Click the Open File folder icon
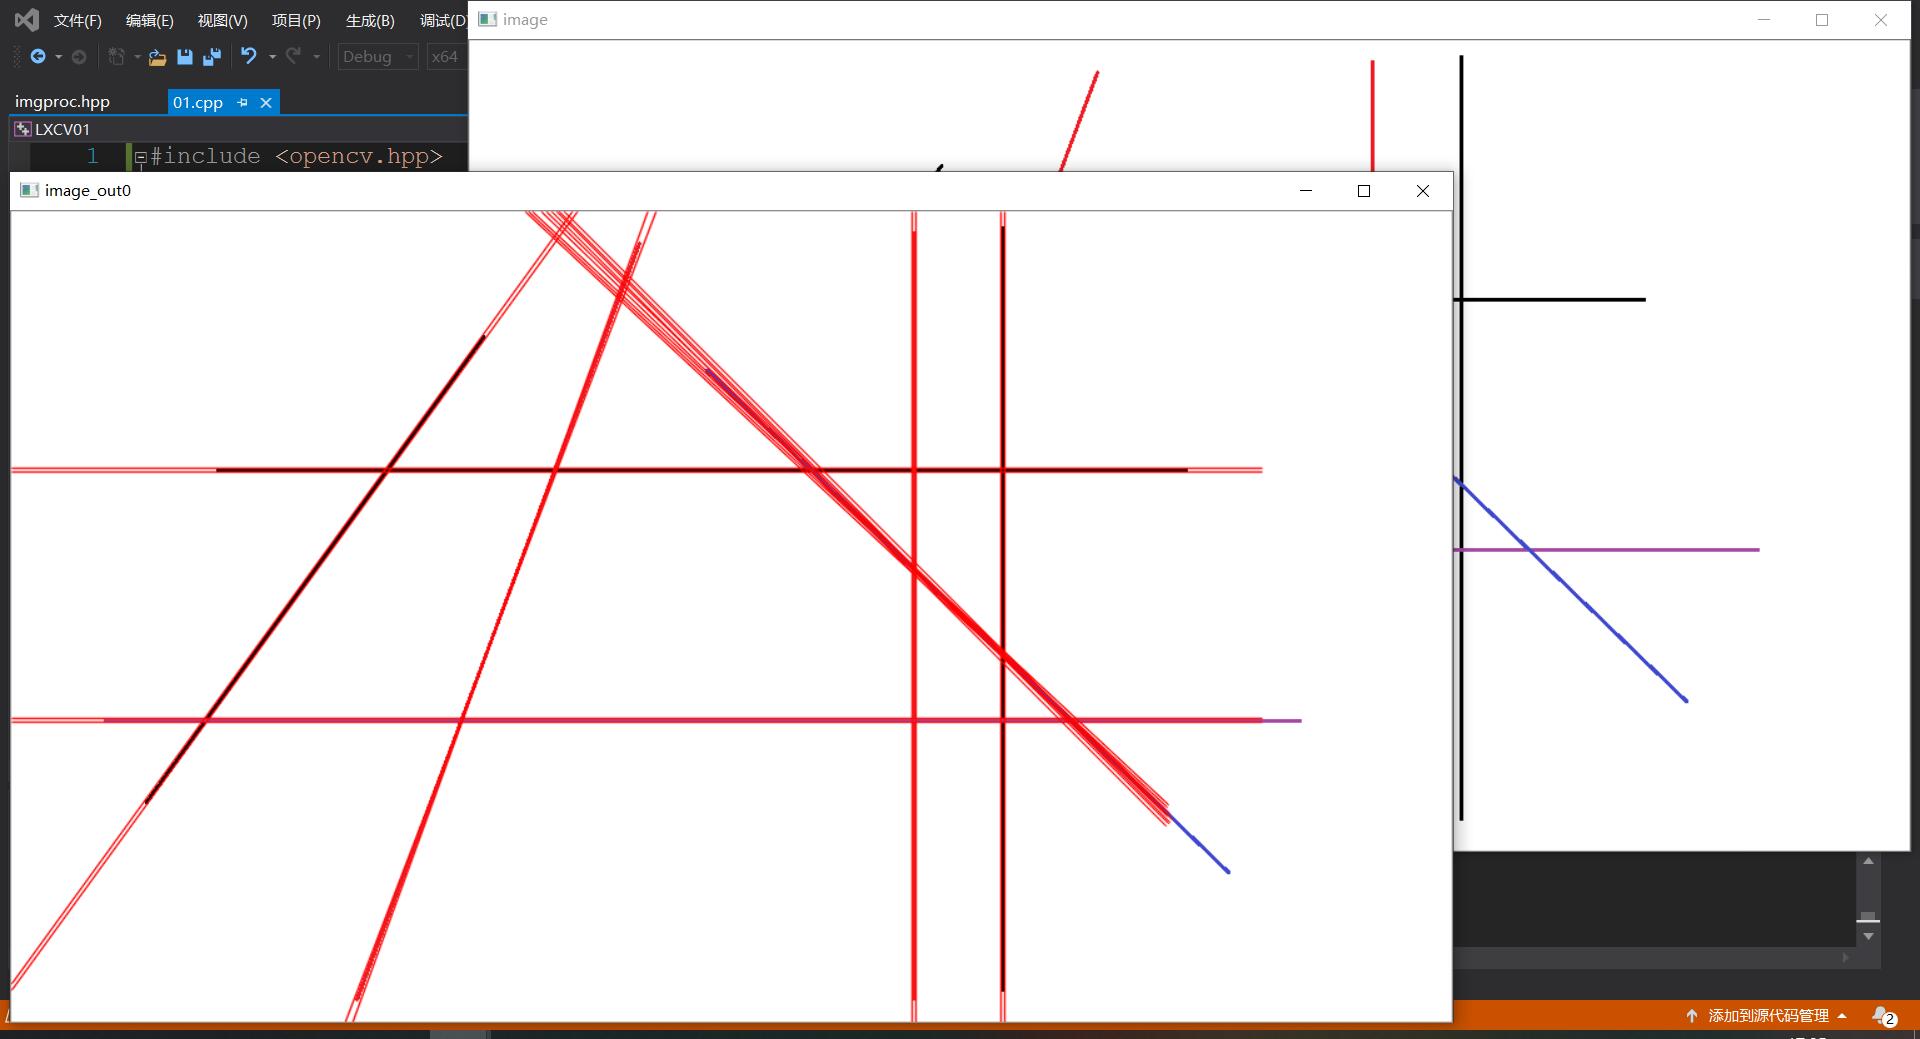This screenshot has width=1920, height=1039. click(x=157, y=57)
